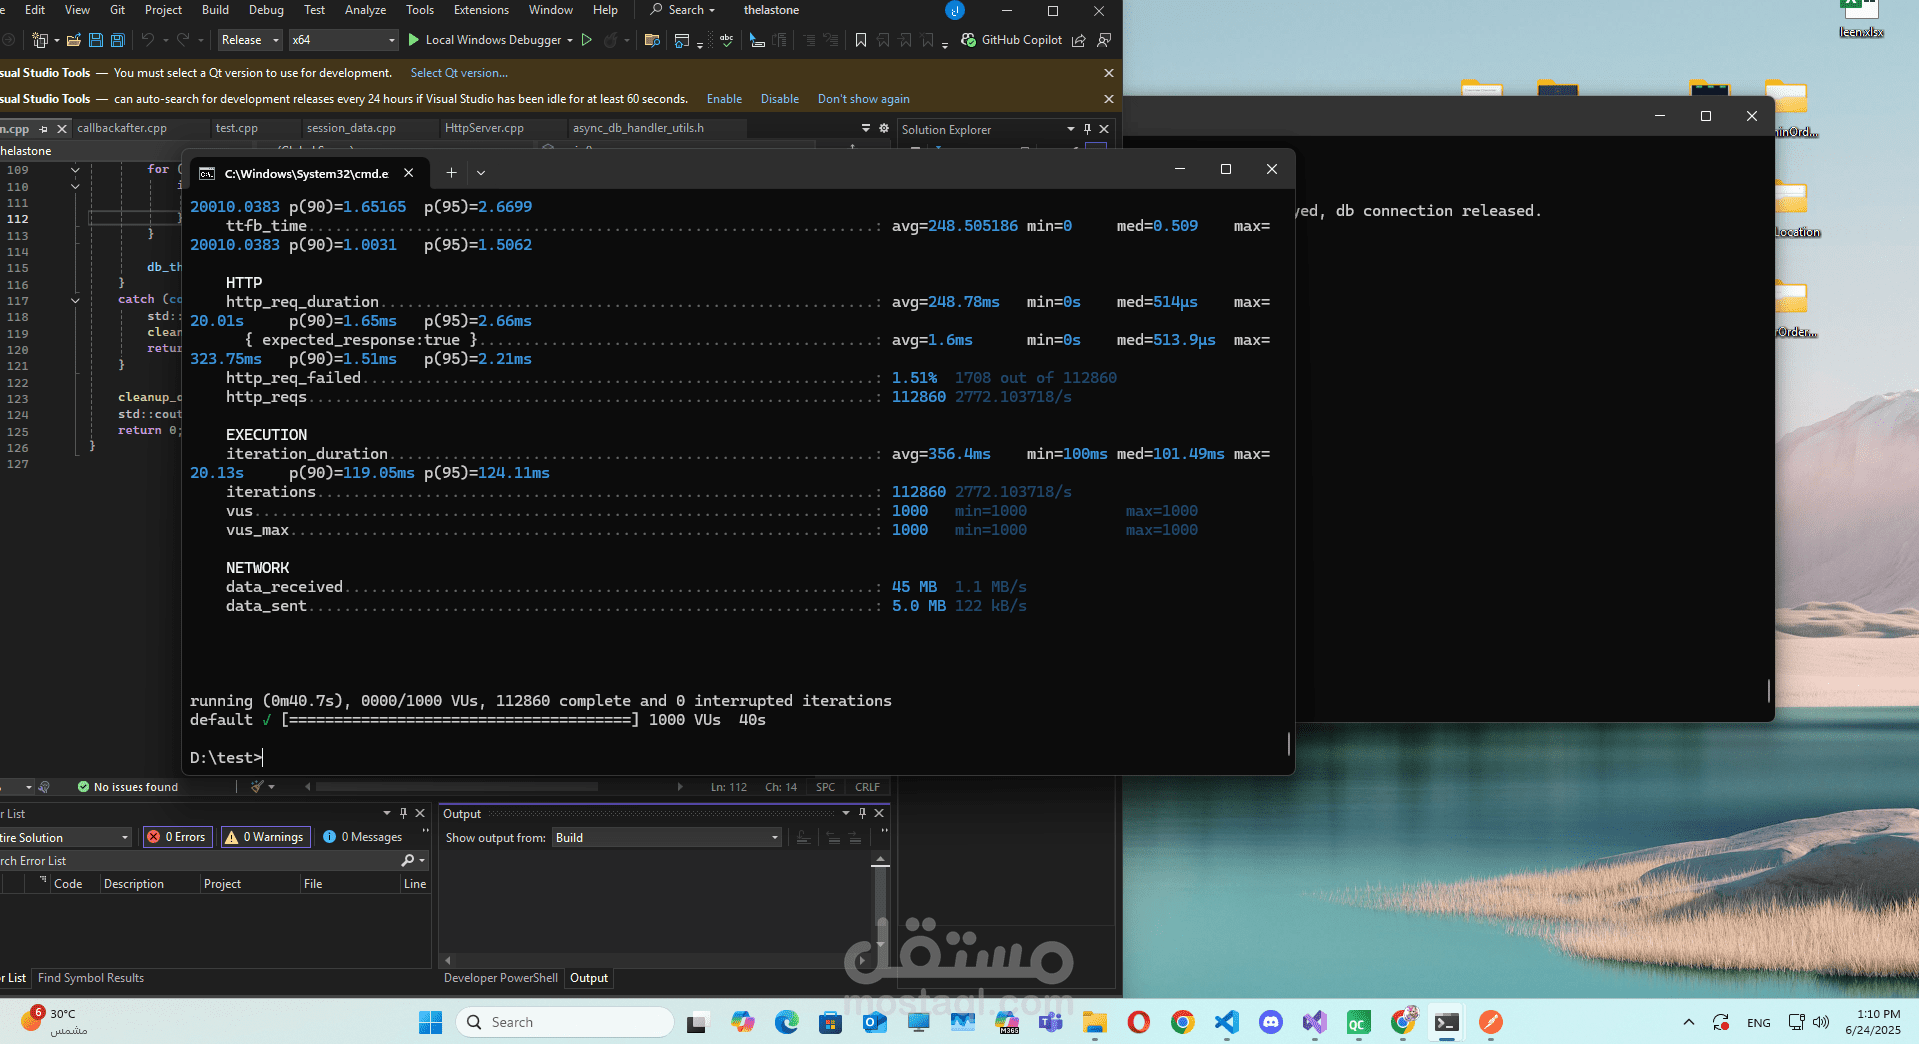Screen dimensions: 1919x1044
Task: Open the Analyze menu
Action: pyautogui.click(x=365, y=10)
